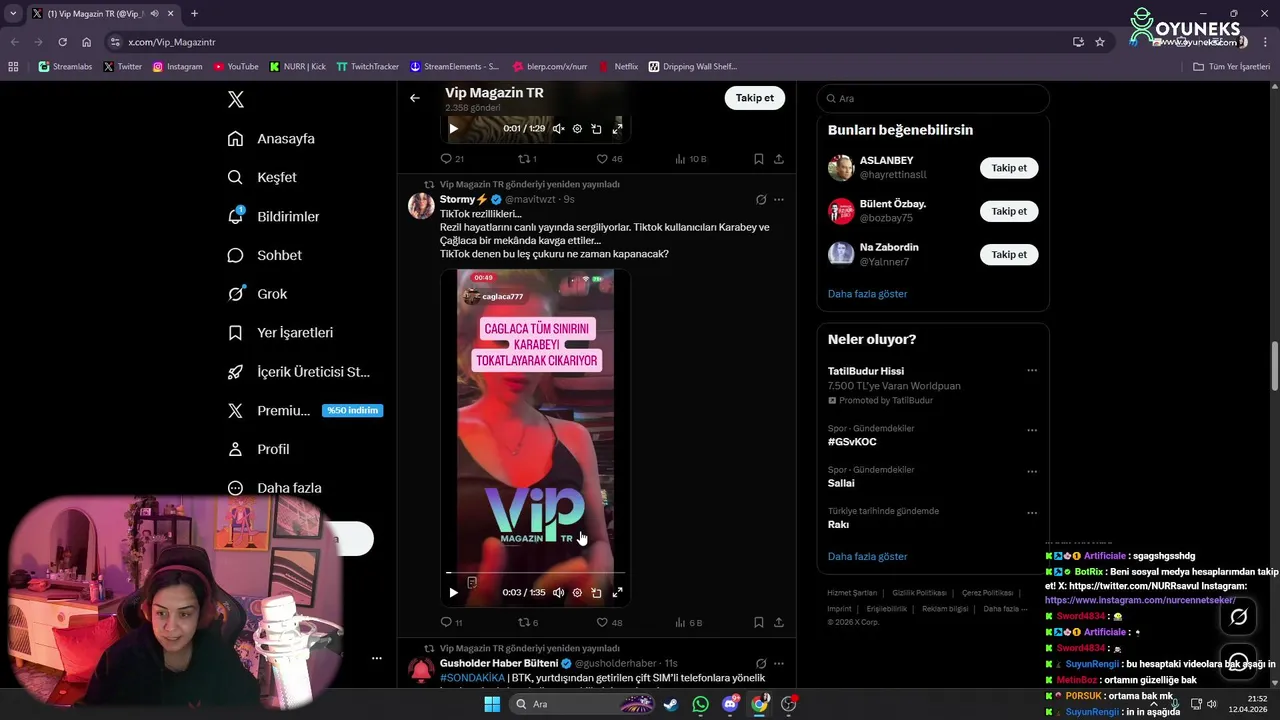Viewport: 1280px width, 720px height.
Task: Open options for Rakı trend
Action: tap(1032, 513)
